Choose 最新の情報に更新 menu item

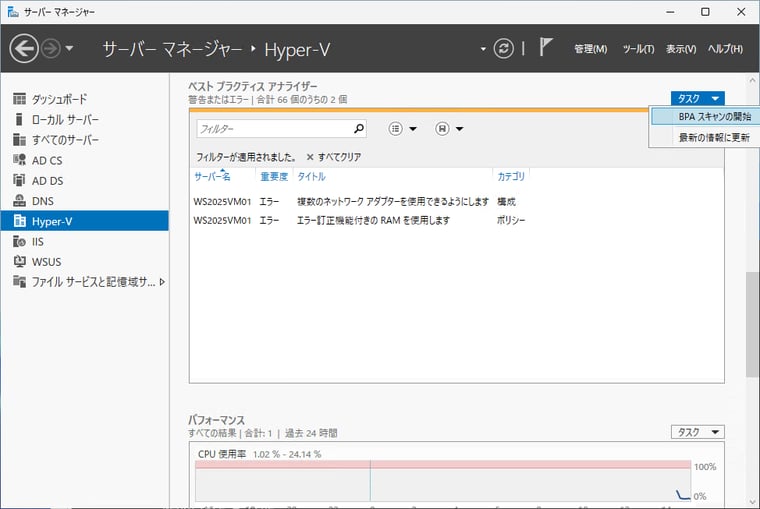[705, 138]
